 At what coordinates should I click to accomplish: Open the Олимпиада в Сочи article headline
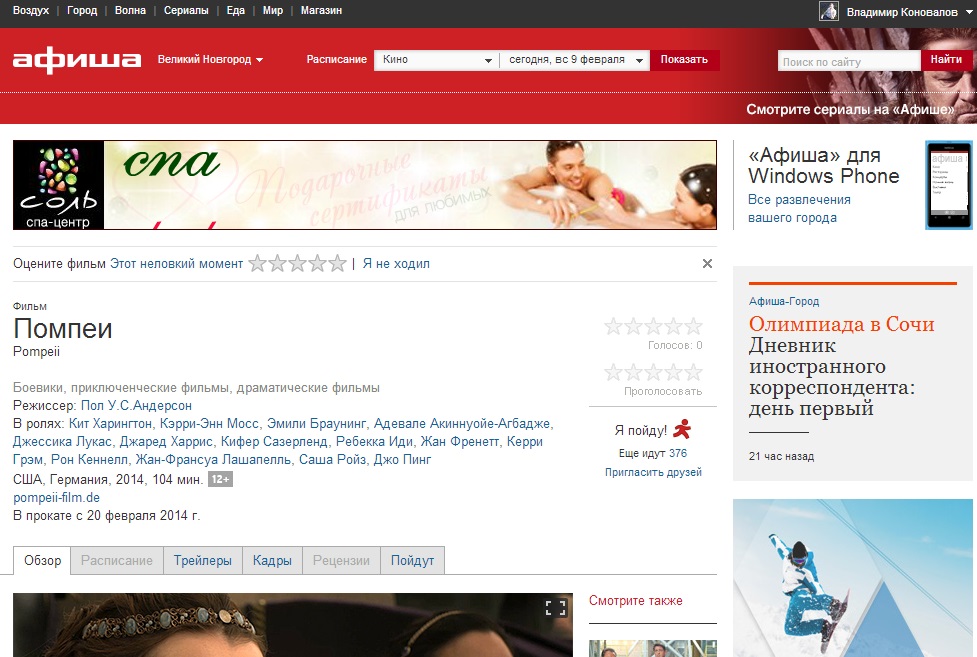(841, 324)
